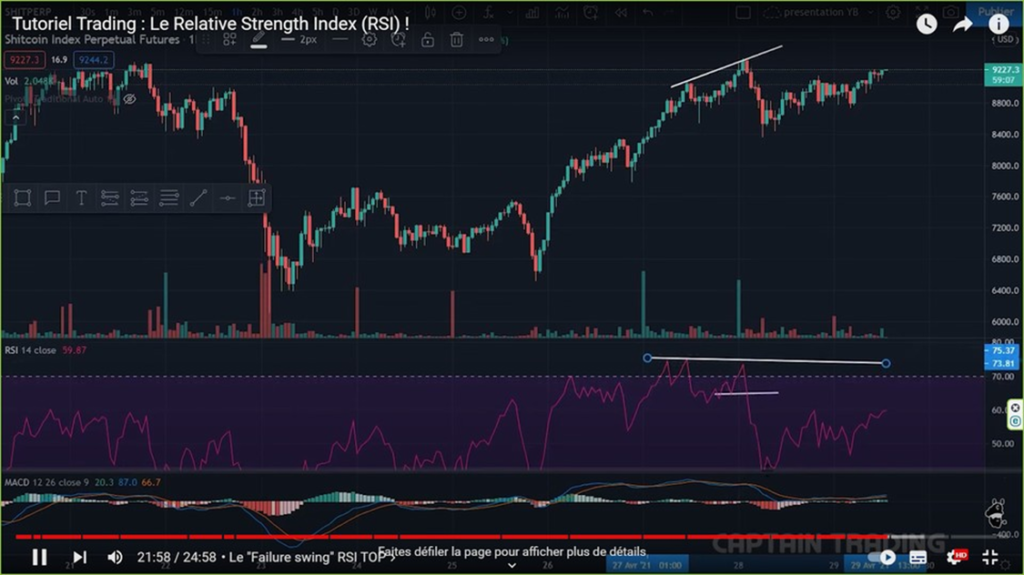Viewport: 1024px width, 575px height.
Task: Open the video info cards icon
Action: click(999, 24)
